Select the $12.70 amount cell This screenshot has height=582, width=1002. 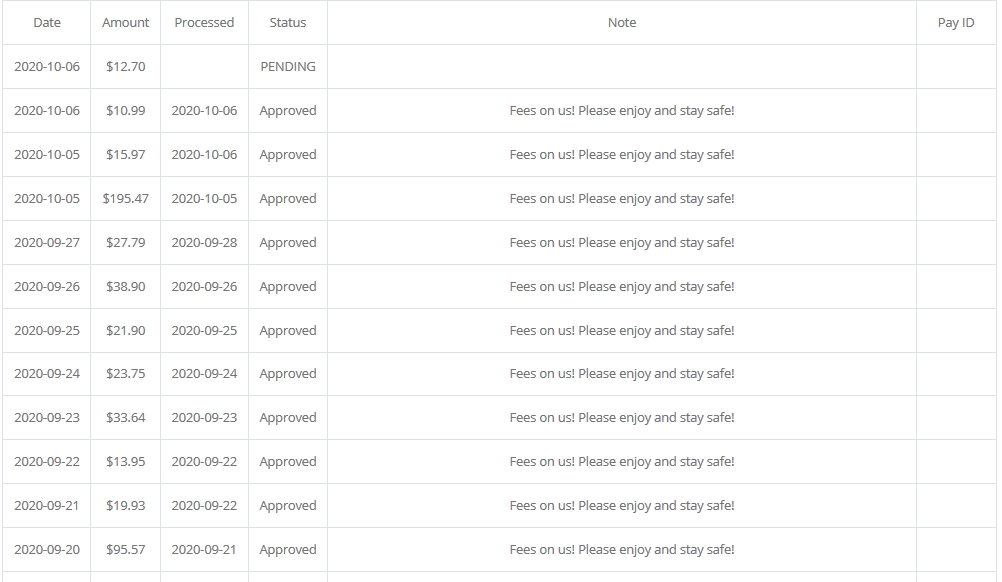pos(126,67)
